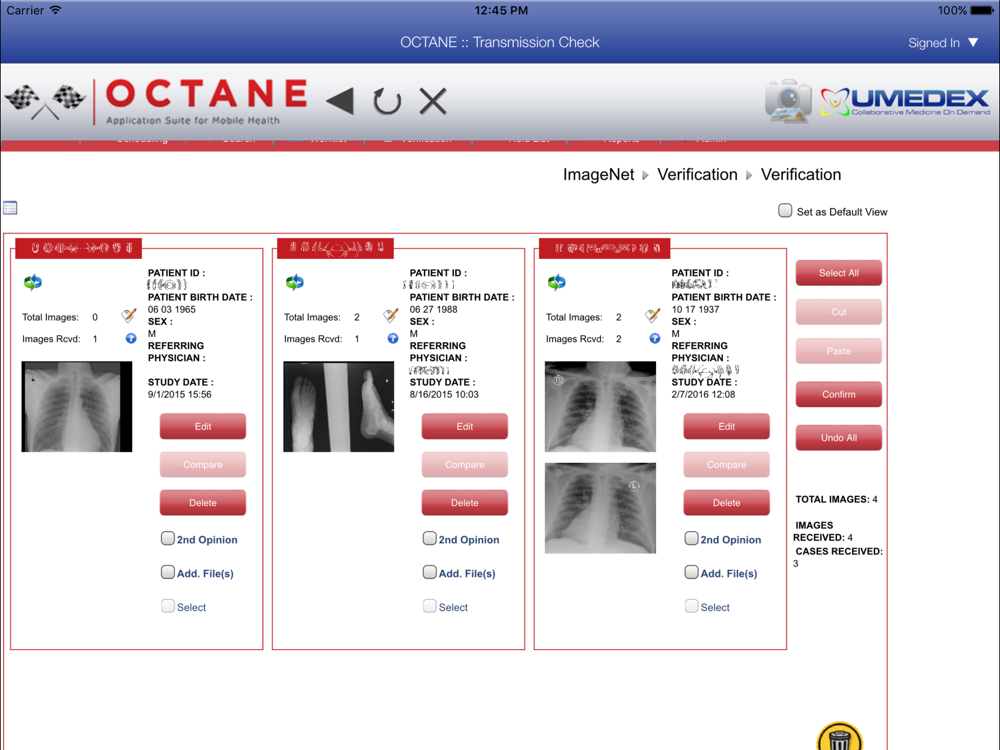Click the Cut button

coord(839,312)
